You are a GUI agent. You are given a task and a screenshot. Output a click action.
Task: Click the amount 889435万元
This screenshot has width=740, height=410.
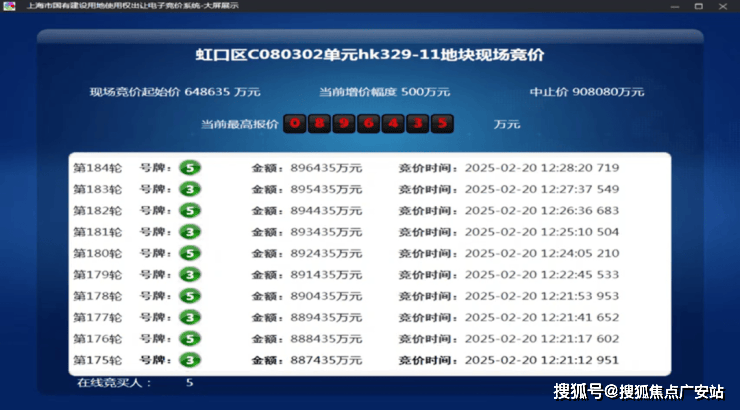tap(326, 318)
